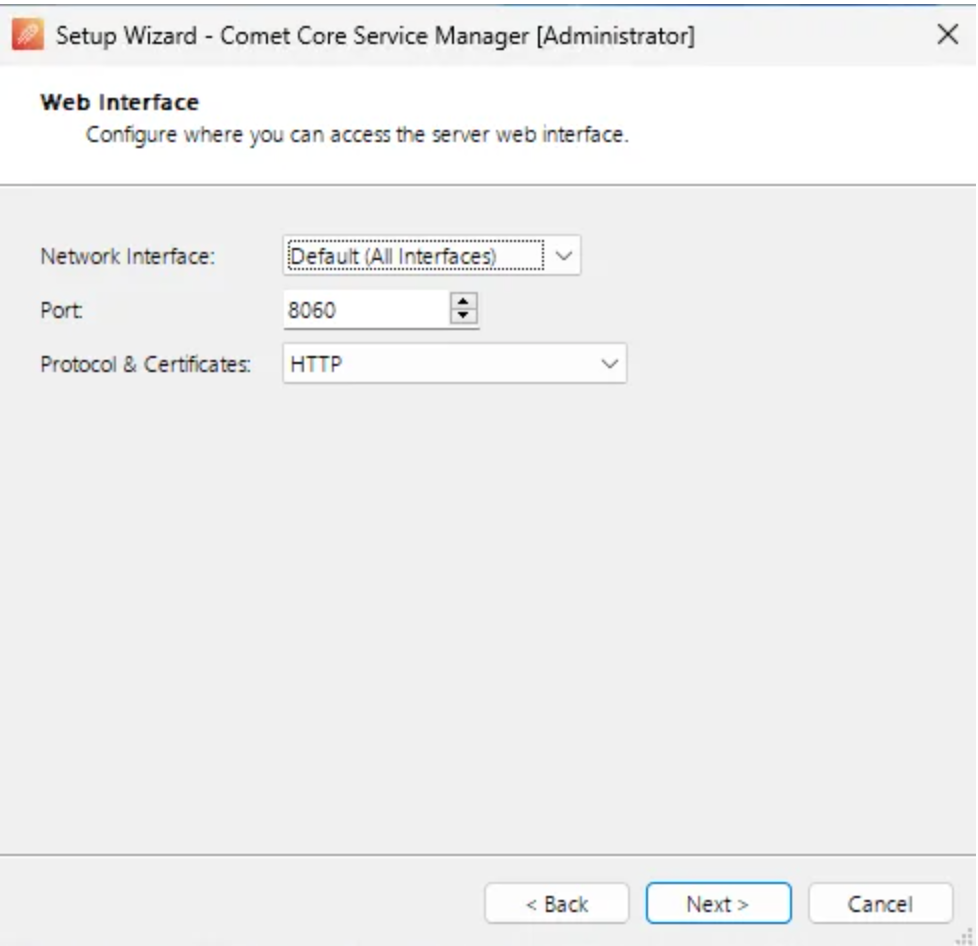978x946 pixels.
Task: Cancel the setup wizard
Action: pyautogui.click(x=879, y=903)
